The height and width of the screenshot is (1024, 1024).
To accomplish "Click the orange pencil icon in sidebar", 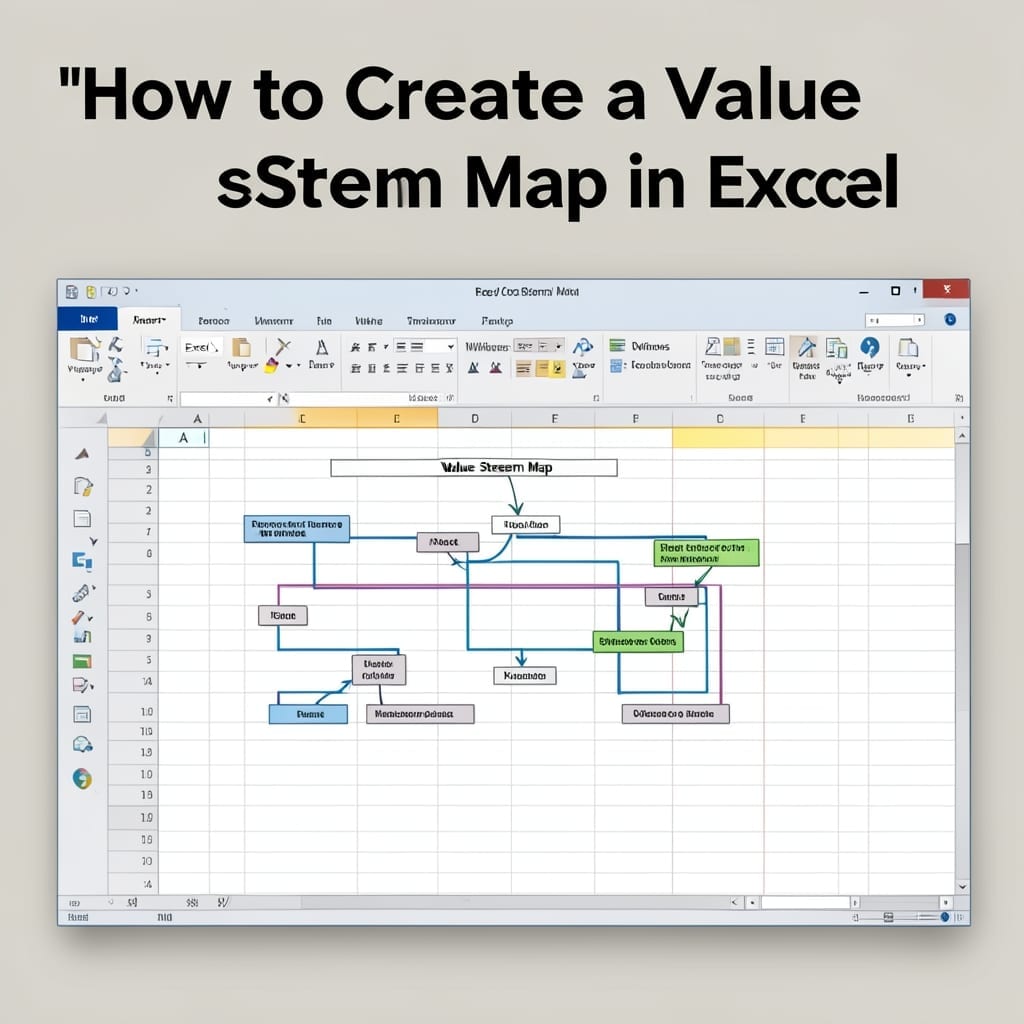I will 79,617.
